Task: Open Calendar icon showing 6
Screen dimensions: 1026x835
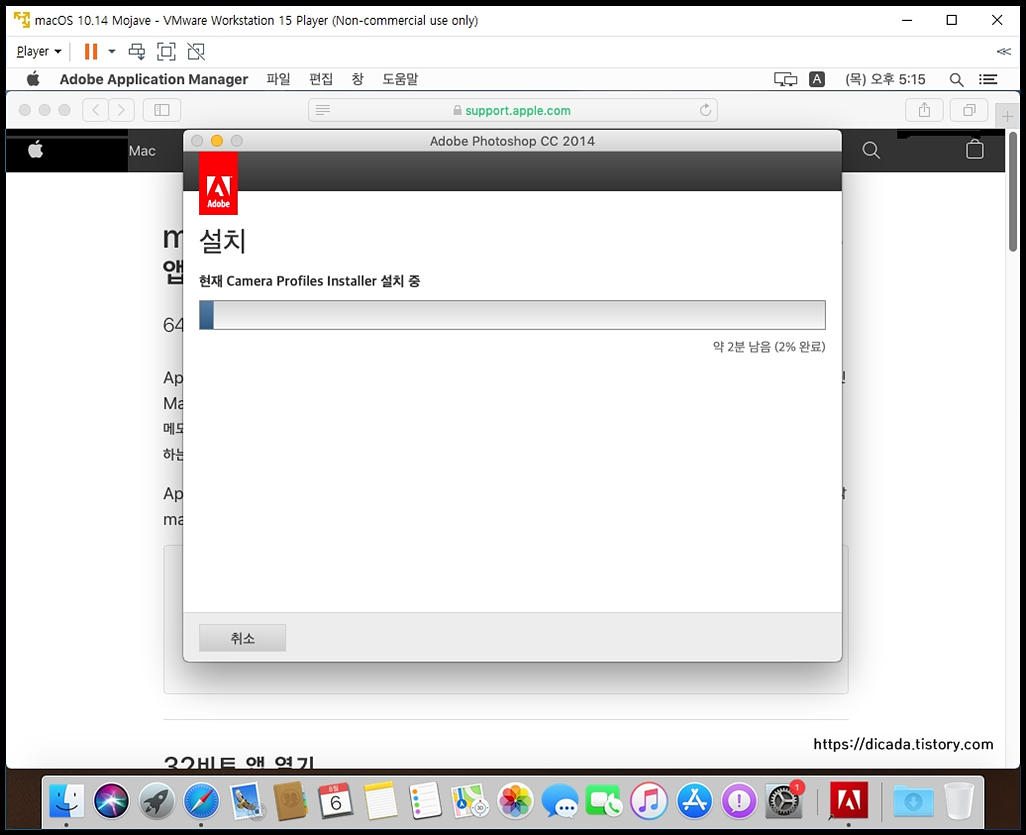Action: click(336, 801)
